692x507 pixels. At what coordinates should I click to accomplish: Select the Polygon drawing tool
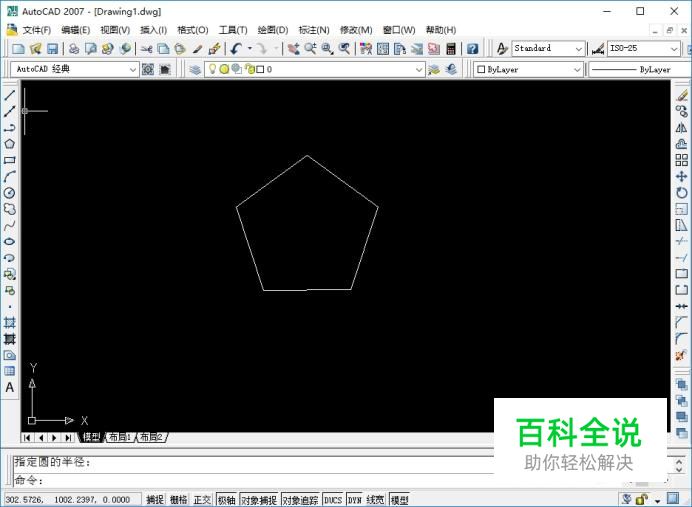pos(10,144)
